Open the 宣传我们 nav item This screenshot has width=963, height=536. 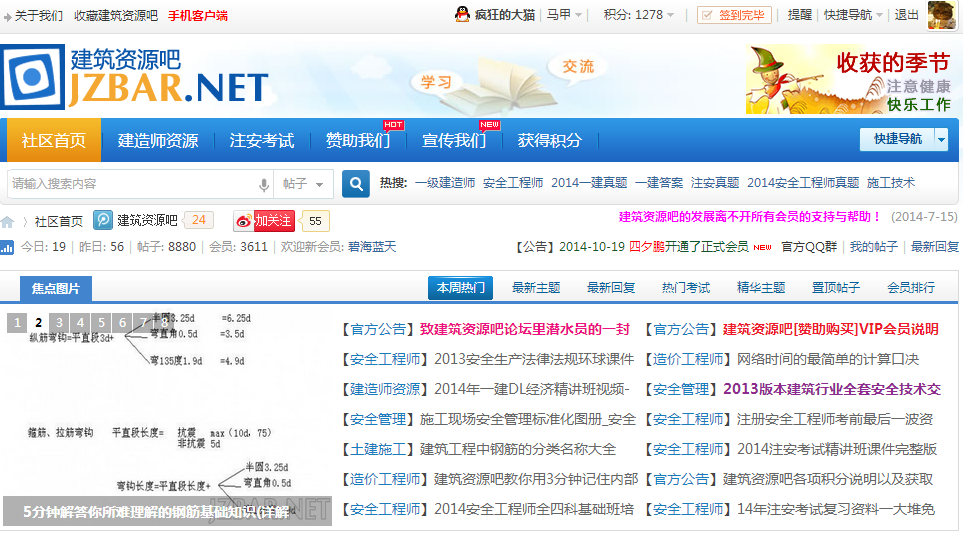454,141
